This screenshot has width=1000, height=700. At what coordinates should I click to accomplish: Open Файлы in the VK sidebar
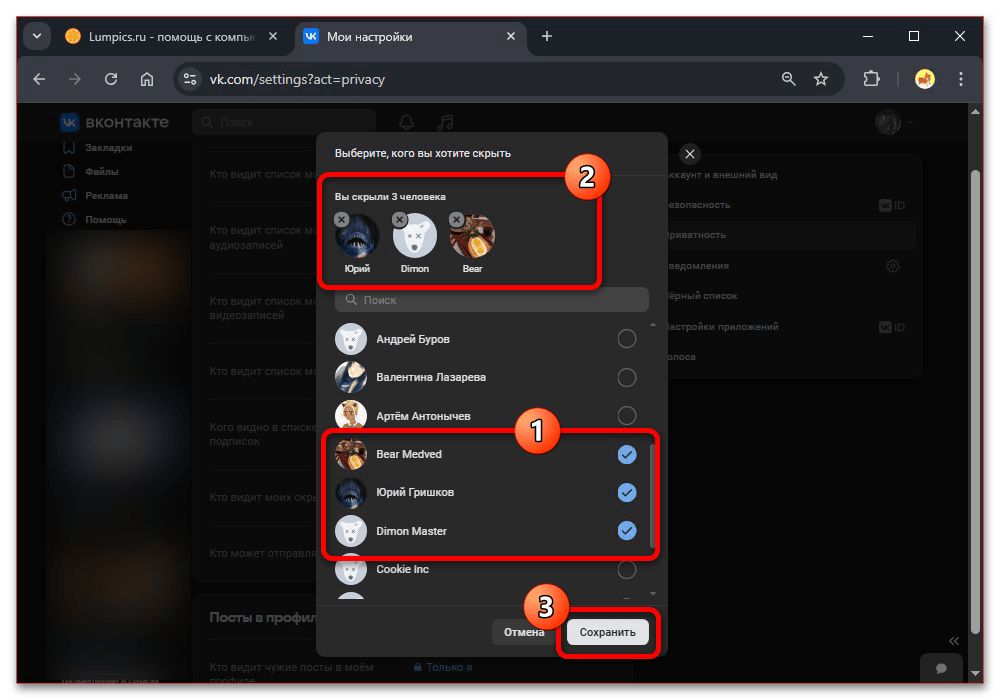coord(91,171)
